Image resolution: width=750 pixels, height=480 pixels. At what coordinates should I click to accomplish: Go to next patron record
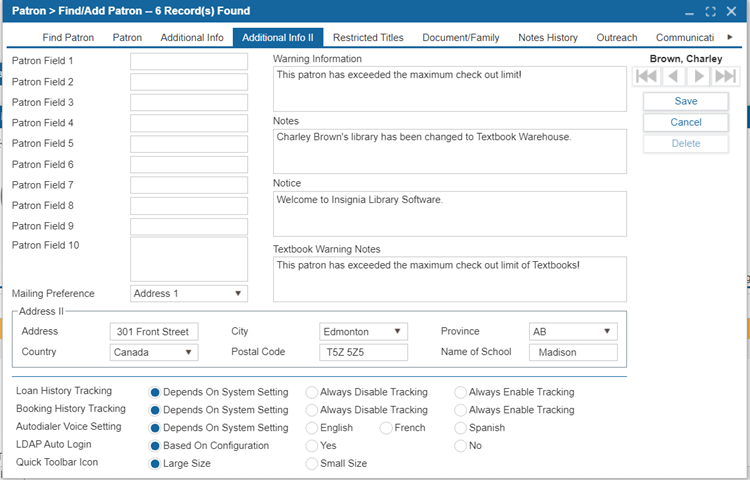(699, 76)
